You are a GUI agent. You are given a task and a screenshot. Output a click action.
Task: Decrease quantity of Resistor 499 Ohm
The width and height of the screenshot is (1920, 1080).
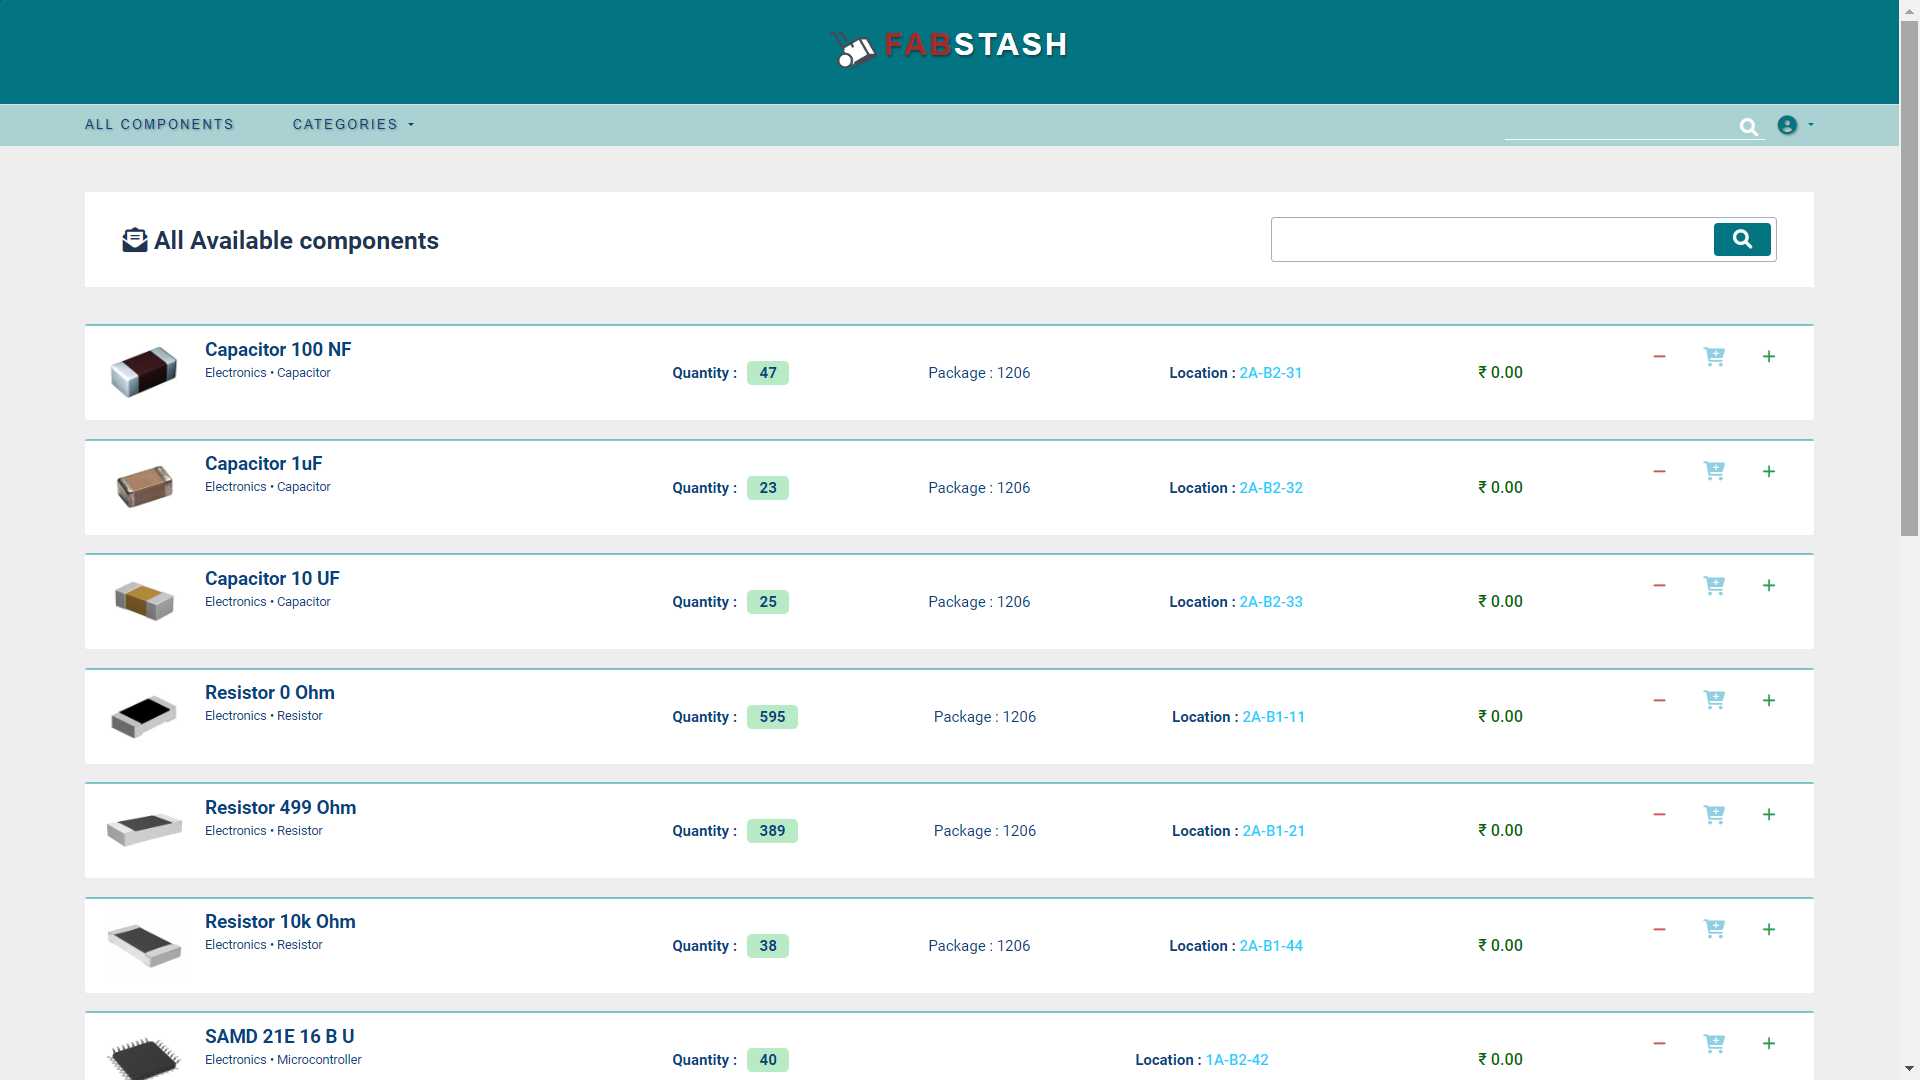tap(1659, 815)
